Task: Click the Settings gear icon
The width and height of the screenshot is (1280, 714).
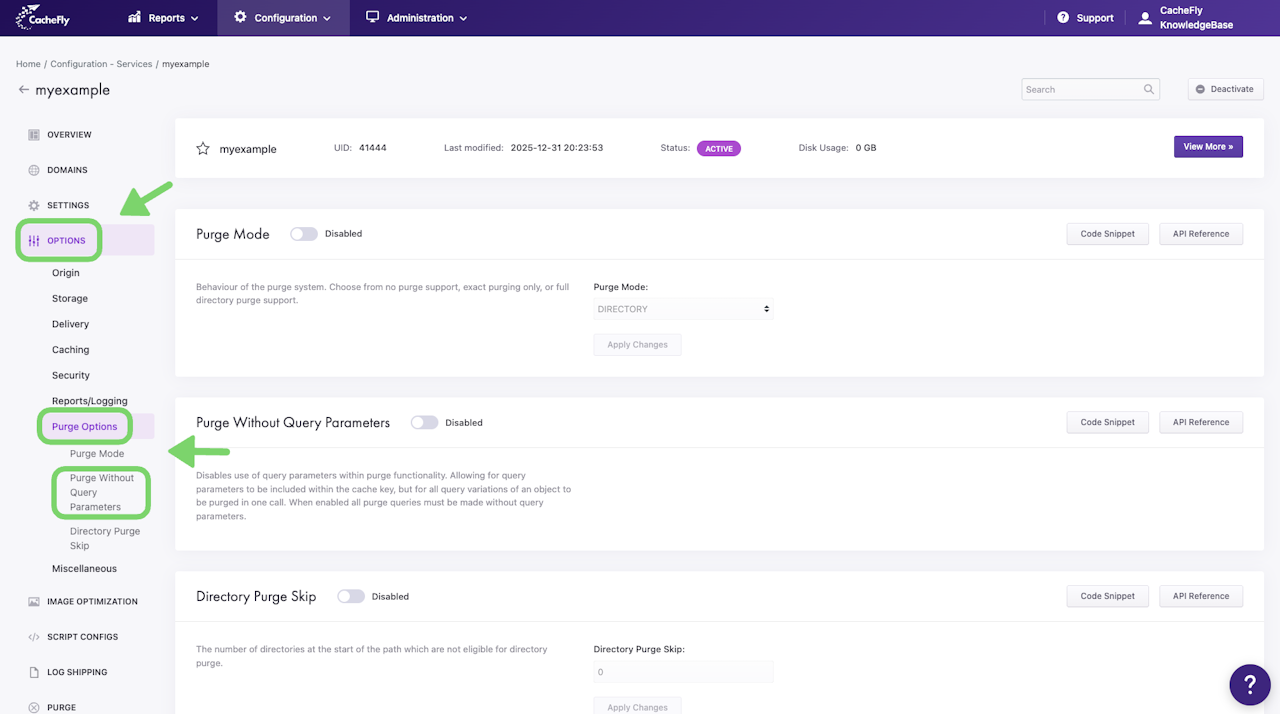Action: click(x=34, y=205)
